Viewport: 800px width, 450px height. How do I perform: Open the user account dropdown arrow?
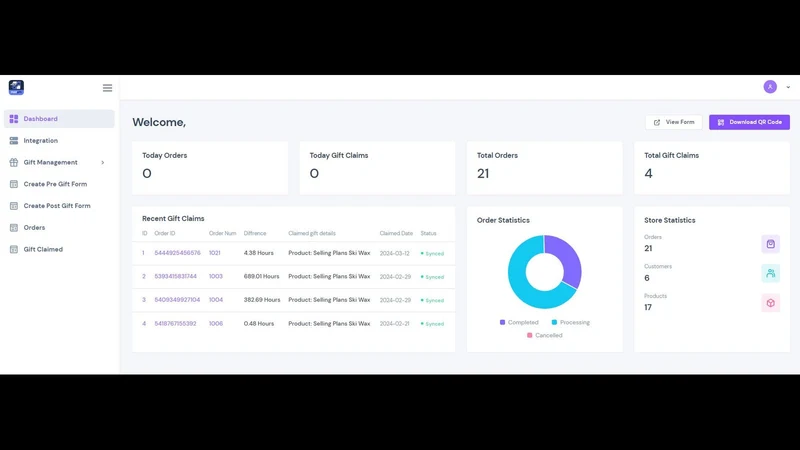tap(788, 87)
